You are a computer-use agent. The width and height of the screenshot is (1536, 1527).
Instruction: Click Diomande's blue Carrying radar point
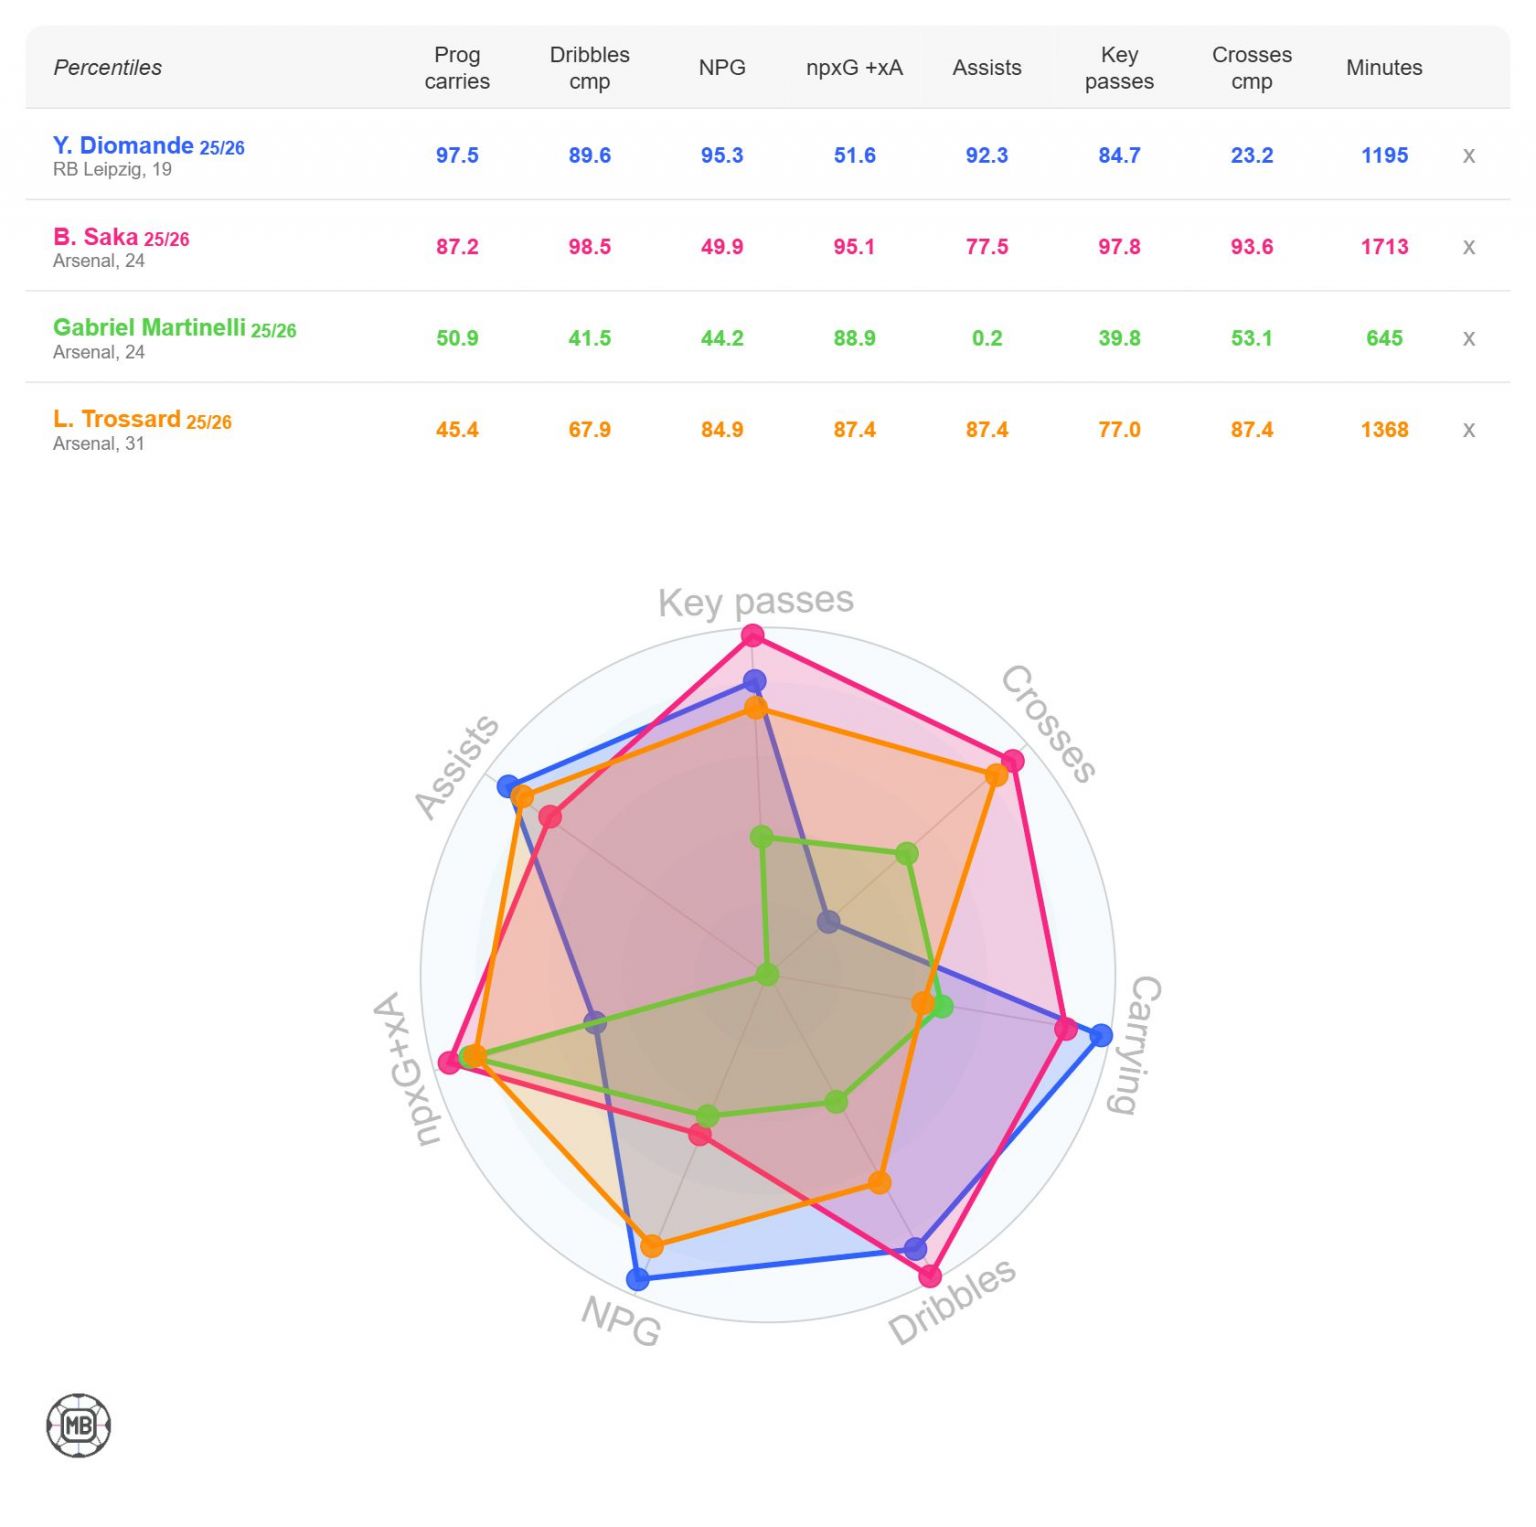pos(1101,1035)
